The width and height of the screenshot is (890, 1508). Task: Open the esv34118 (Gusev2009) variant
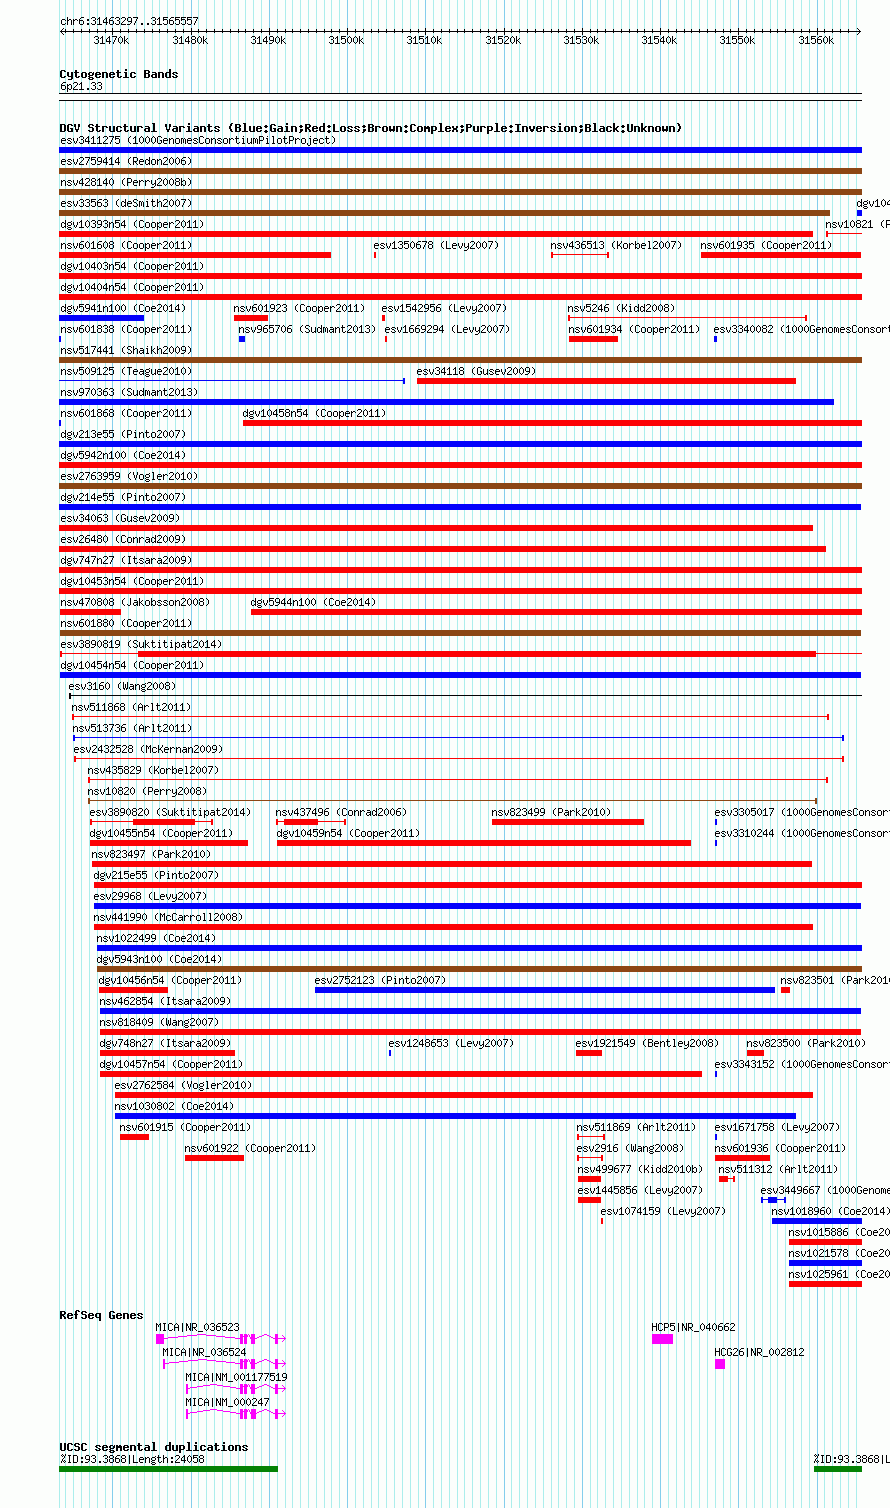point(477,372)
